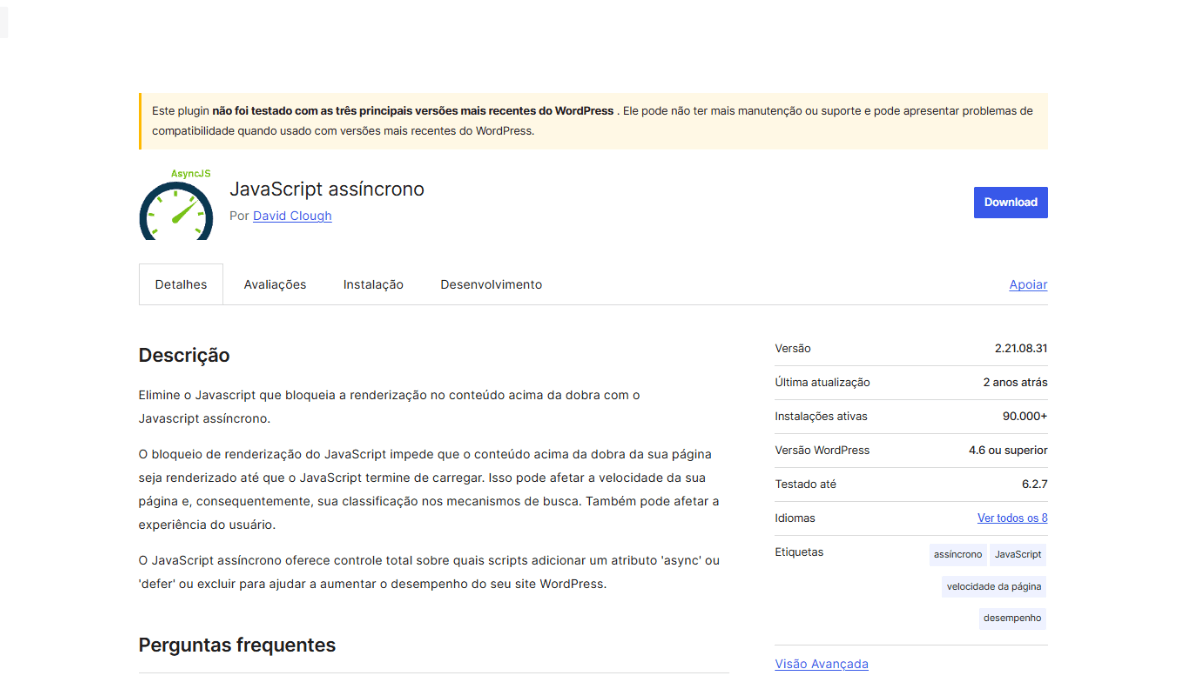The height and width of the screenshot is (675, 1200).
Task: Click the Apoiar link
Action: (1028, 285)
